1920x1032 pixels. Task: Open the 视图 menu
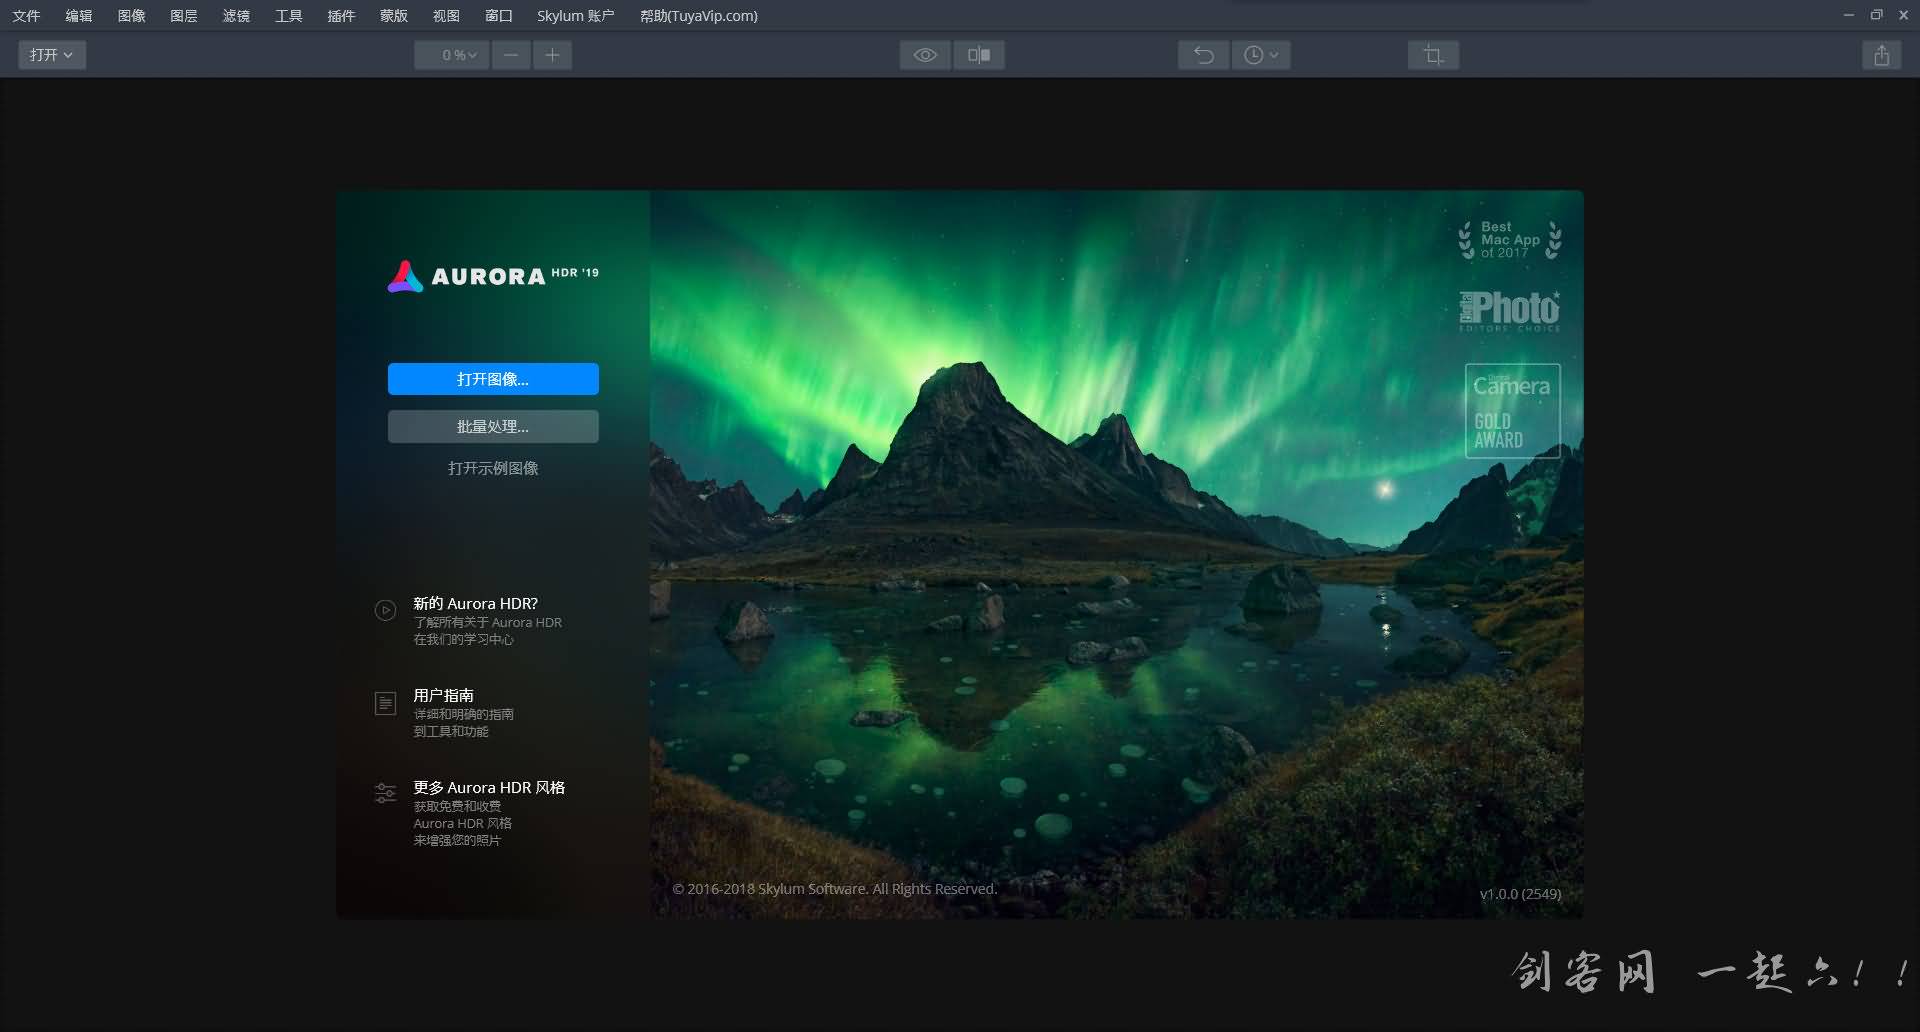click(x=446, y=15)
